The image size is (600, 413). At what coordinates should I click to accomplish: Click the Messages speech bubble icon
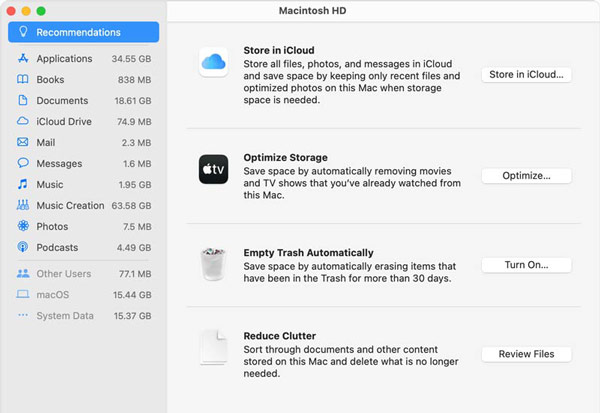(x=23, y=163)
